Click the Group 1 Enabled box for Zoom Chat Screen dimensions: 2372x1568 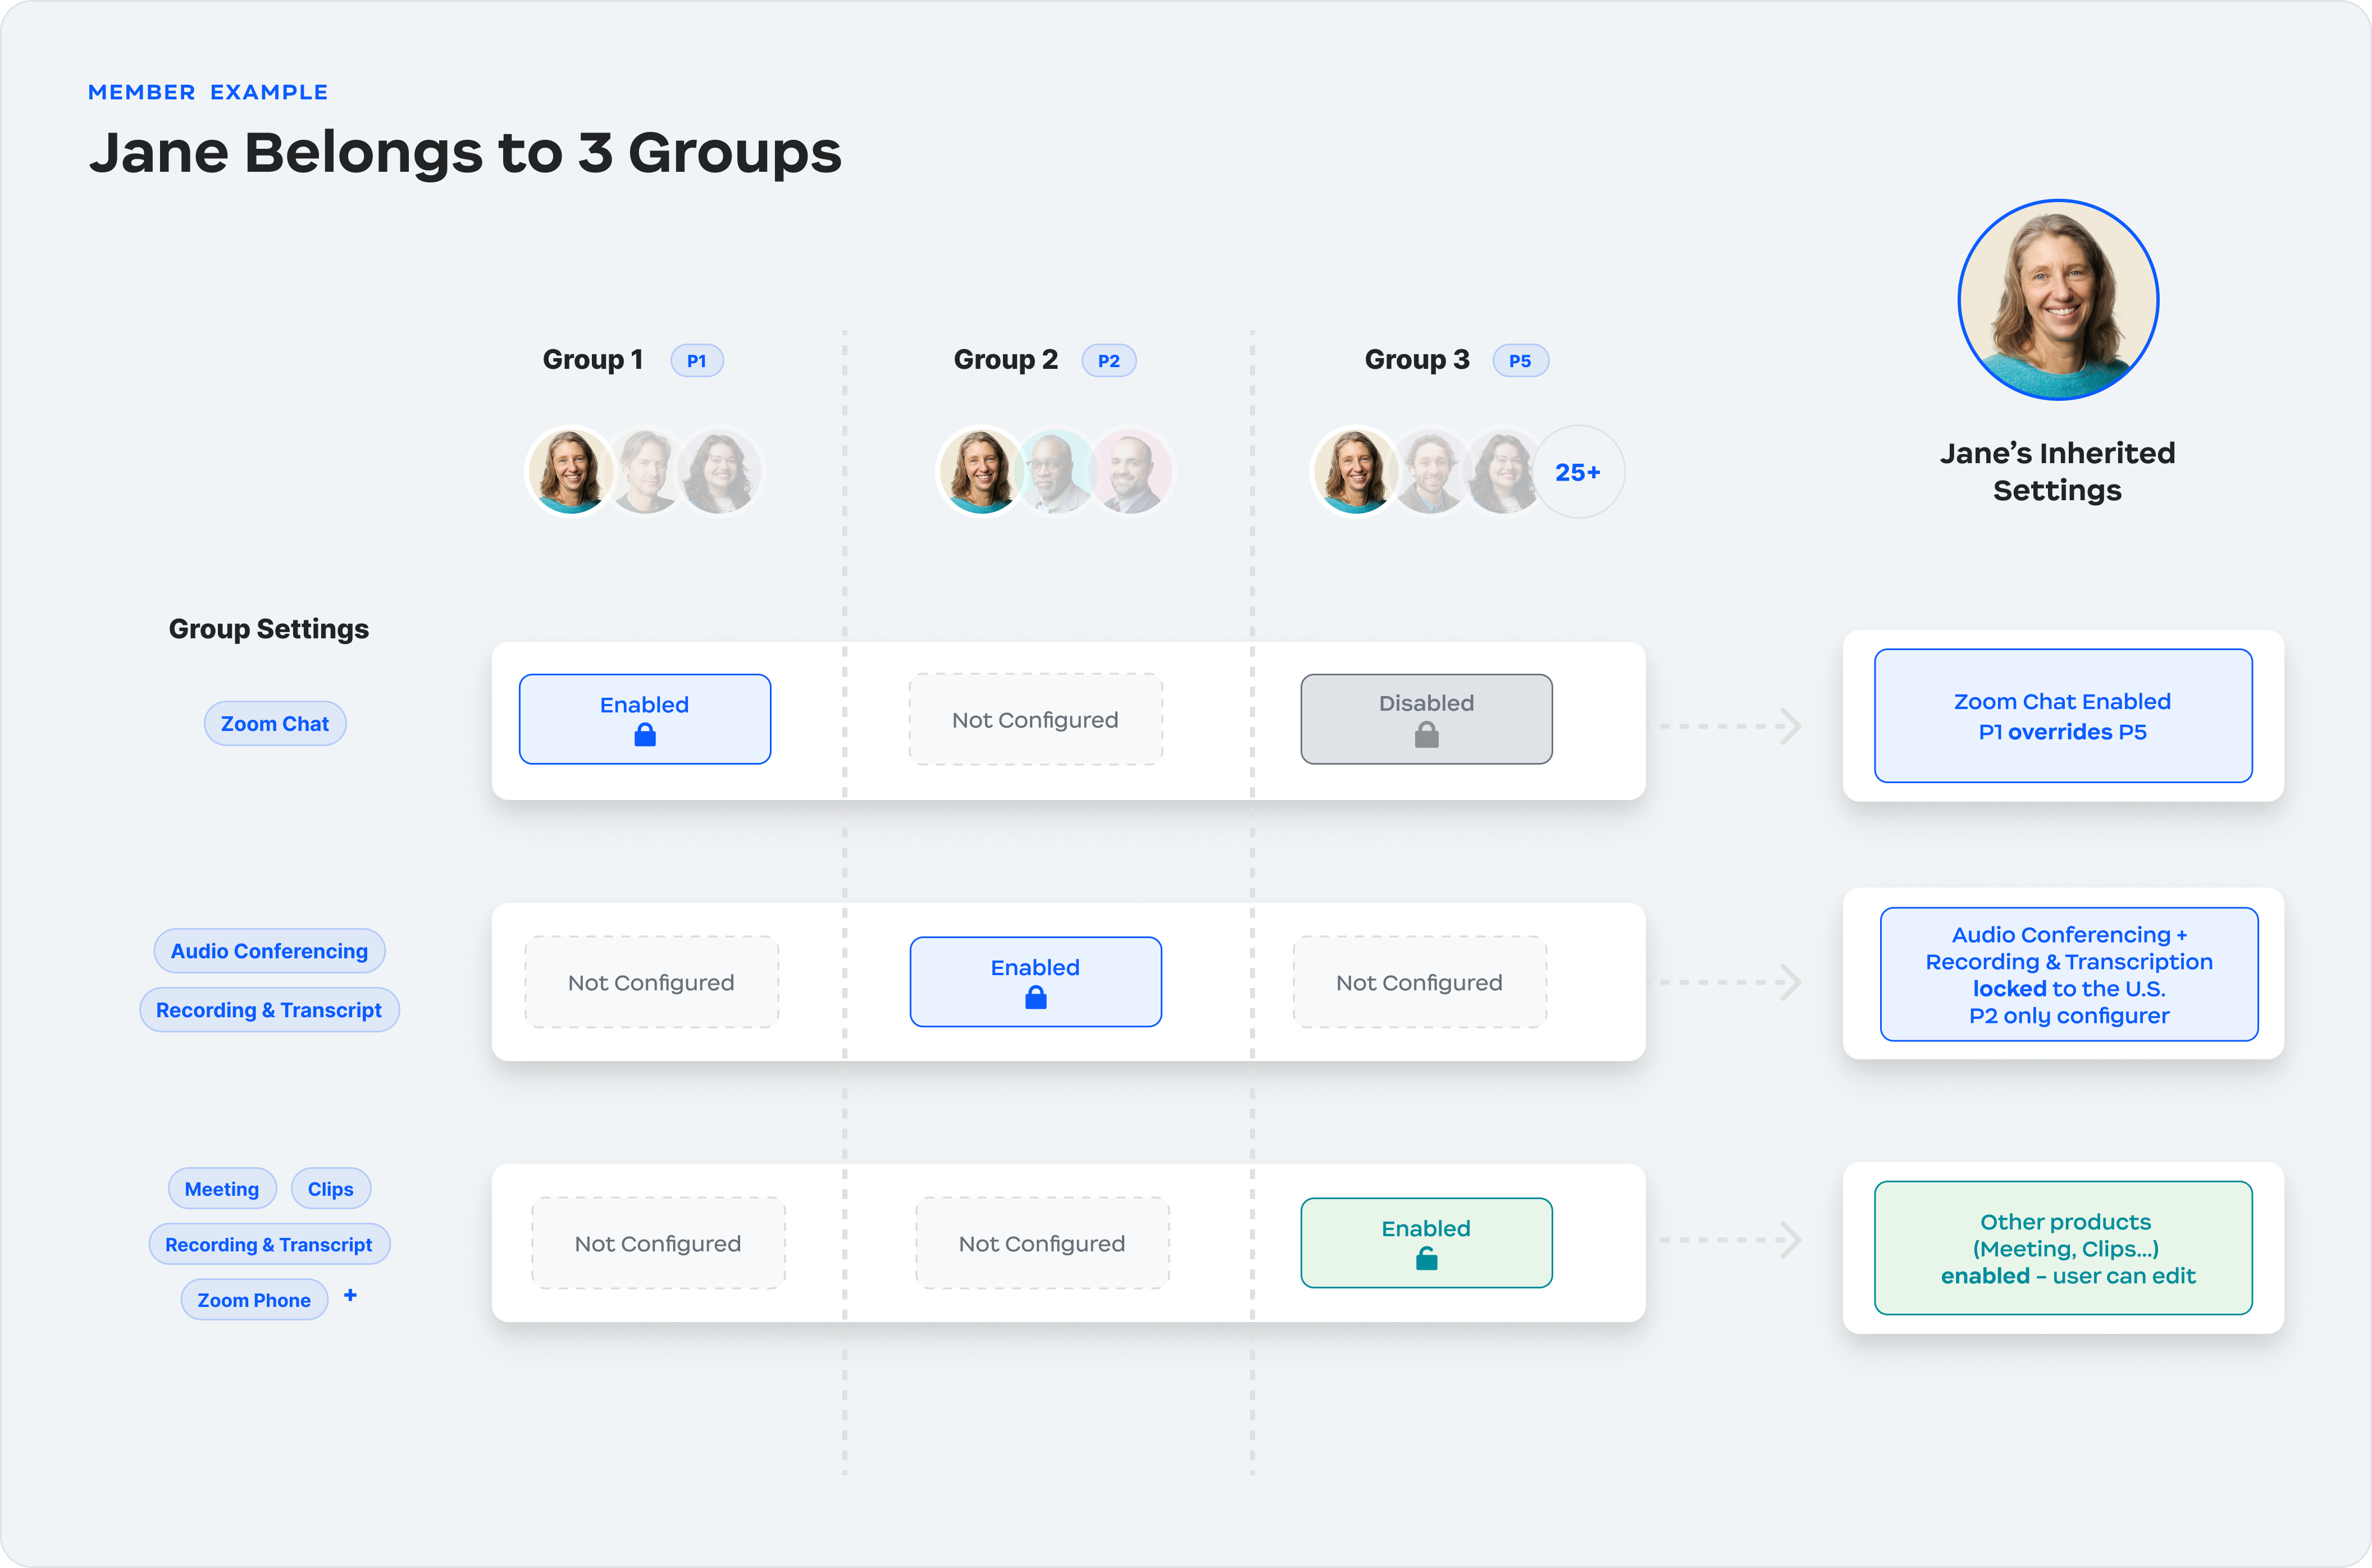pyautogui.click(x=645, y=719)
